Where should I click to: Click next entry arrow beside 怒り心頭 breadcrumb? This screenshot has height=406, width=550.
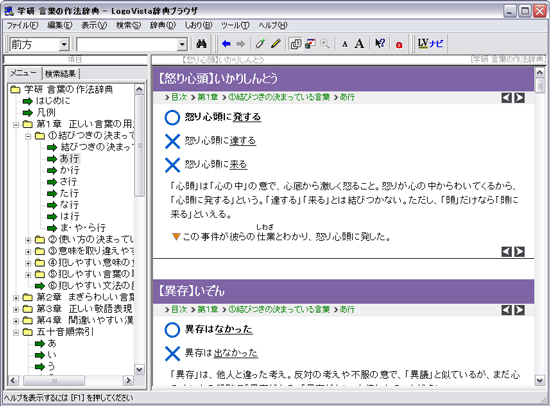point(519,98)
